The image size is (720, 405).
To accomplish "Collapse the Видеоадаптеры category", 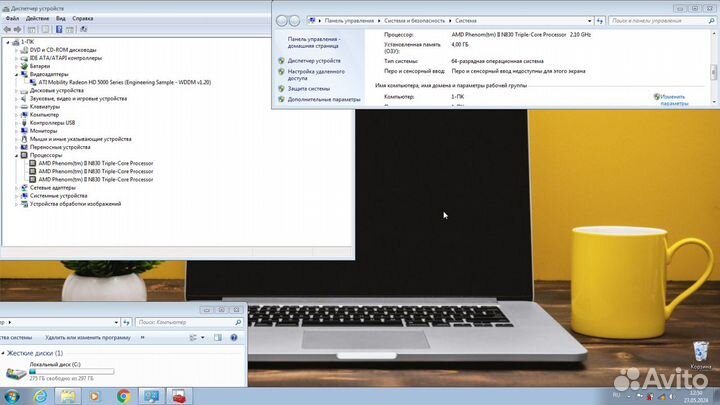I will click(x=16, y=74).
